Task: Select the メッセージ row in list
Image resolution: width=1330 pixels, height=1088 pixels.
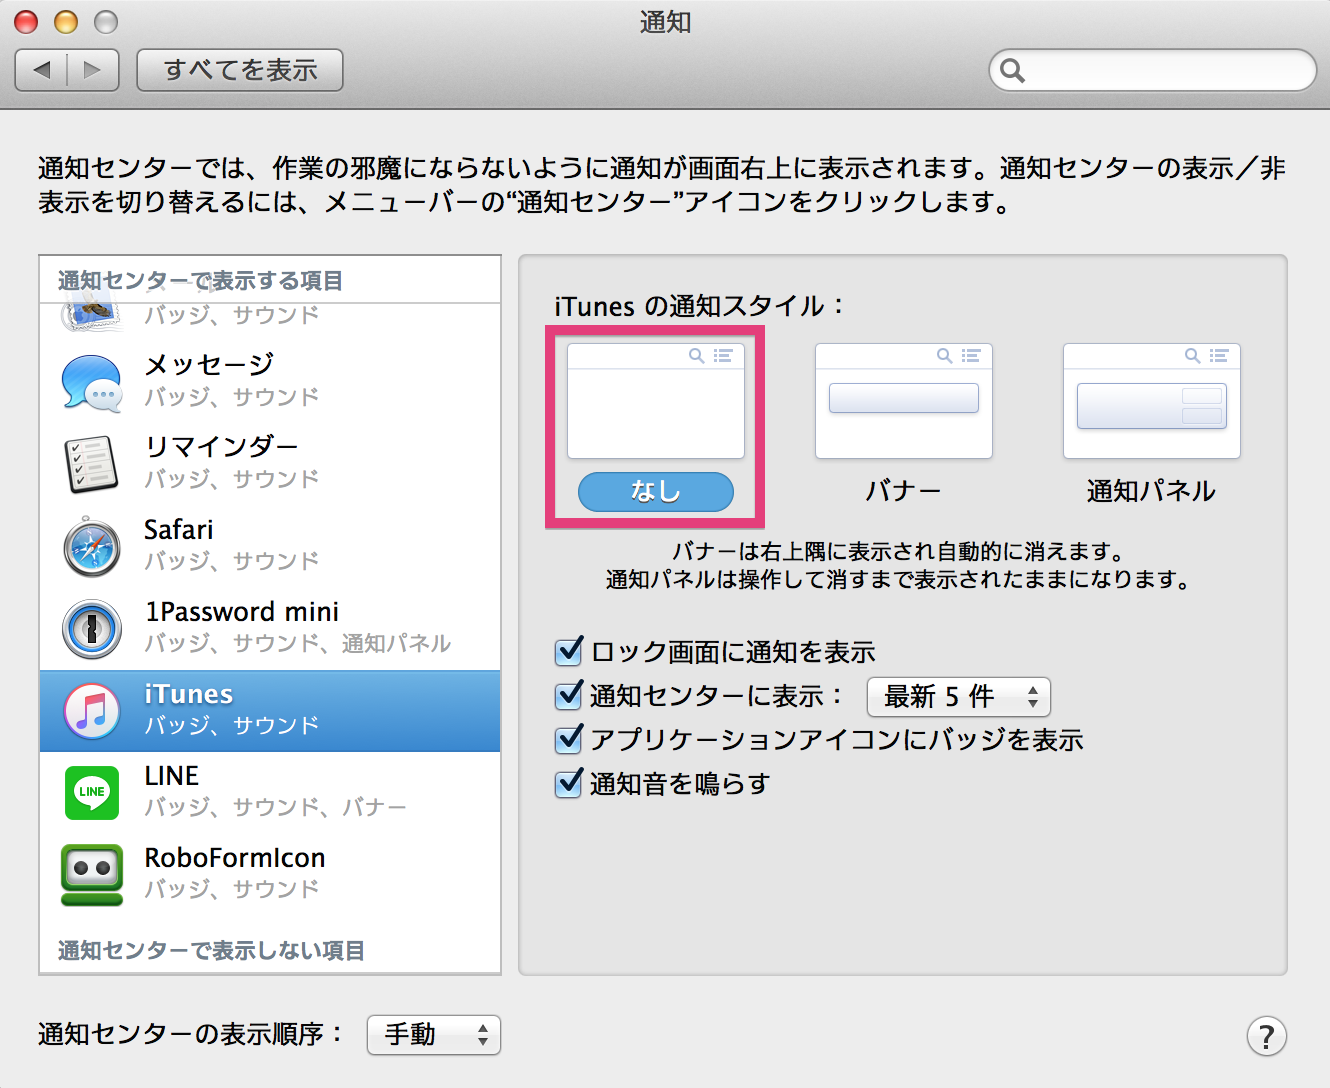Action: click(x=270, y=383)
